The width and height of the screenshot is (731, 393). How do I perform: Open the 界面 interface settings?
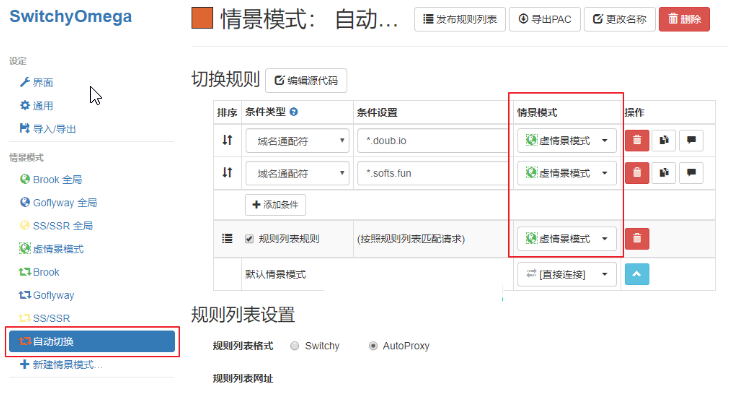click(x=36, y=83)
